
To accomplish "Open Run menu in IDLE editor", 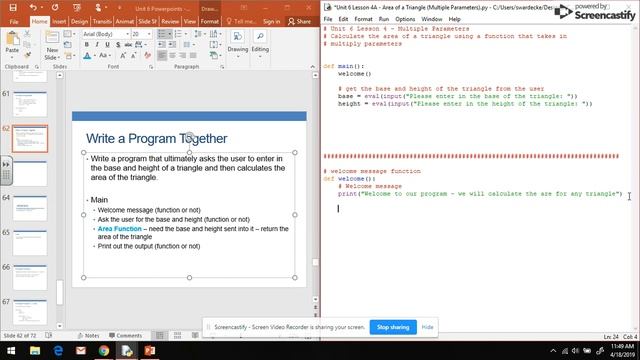I will click(384, 19).
